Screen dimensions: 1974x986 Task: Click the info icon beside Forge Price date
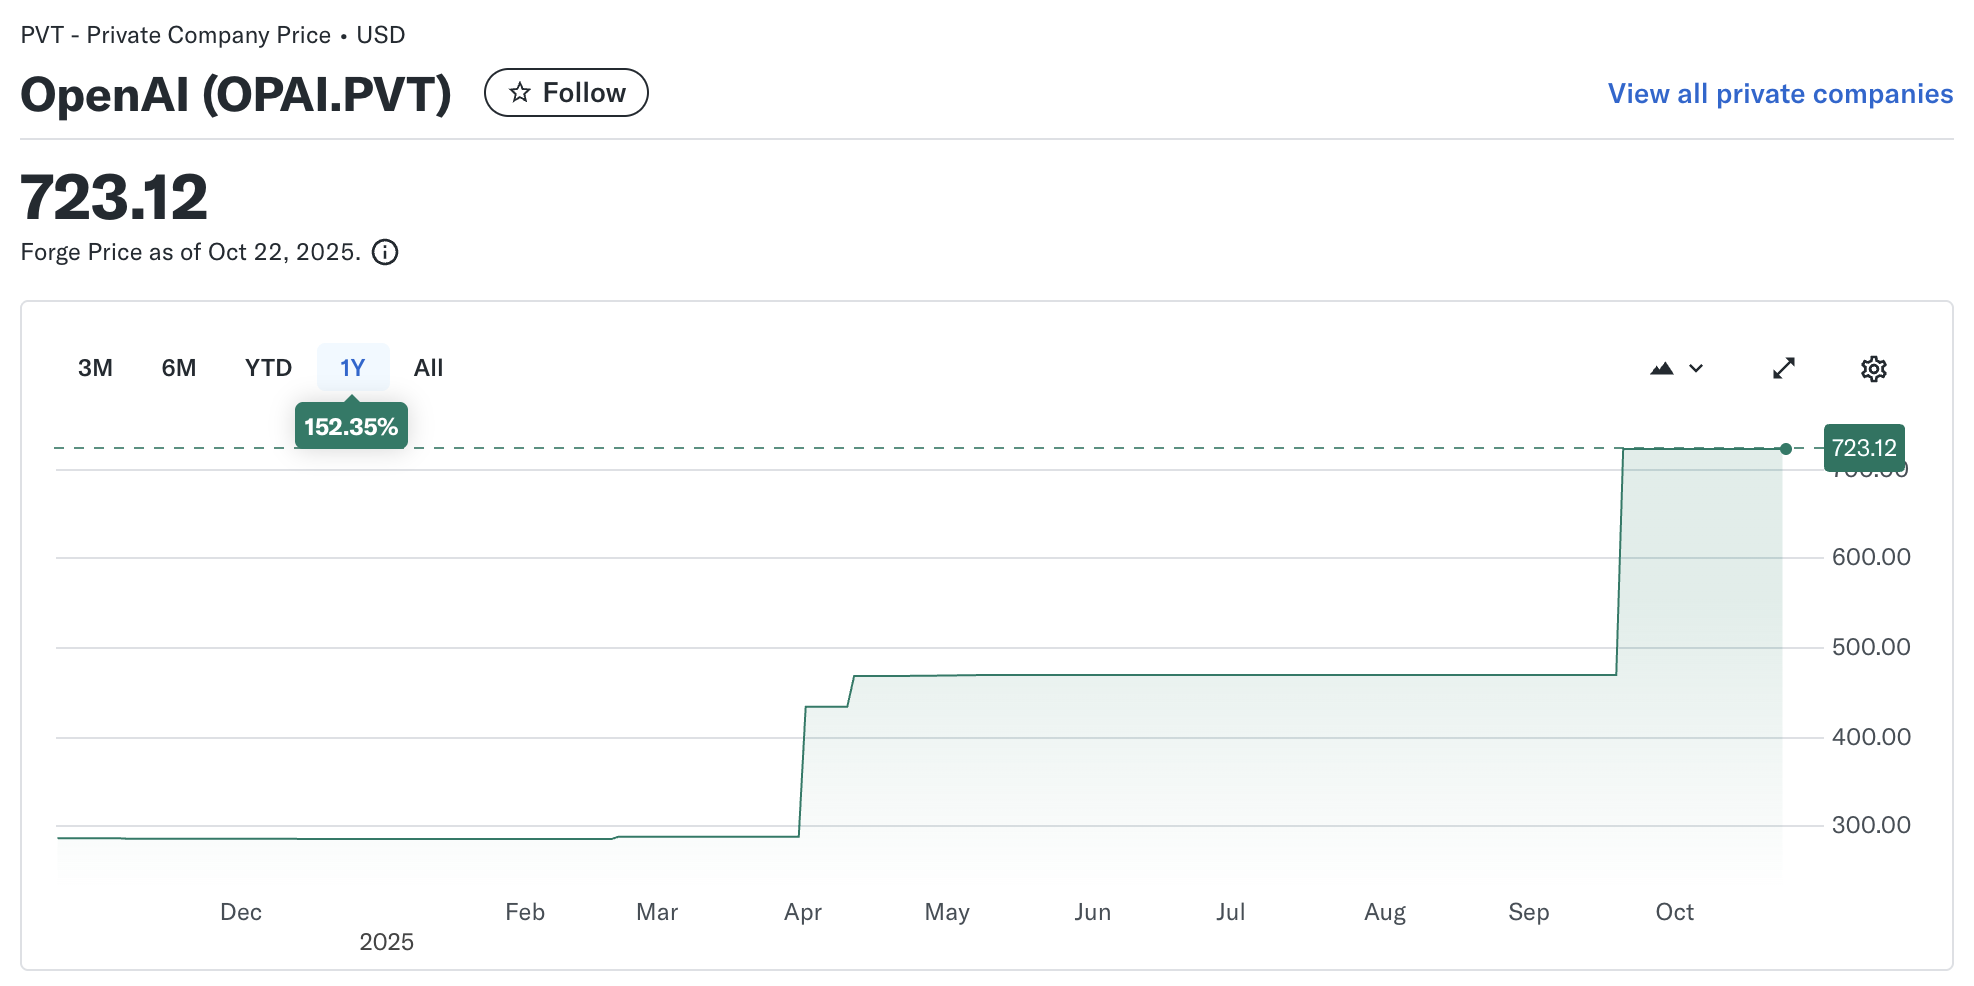(x=385, y=252)
